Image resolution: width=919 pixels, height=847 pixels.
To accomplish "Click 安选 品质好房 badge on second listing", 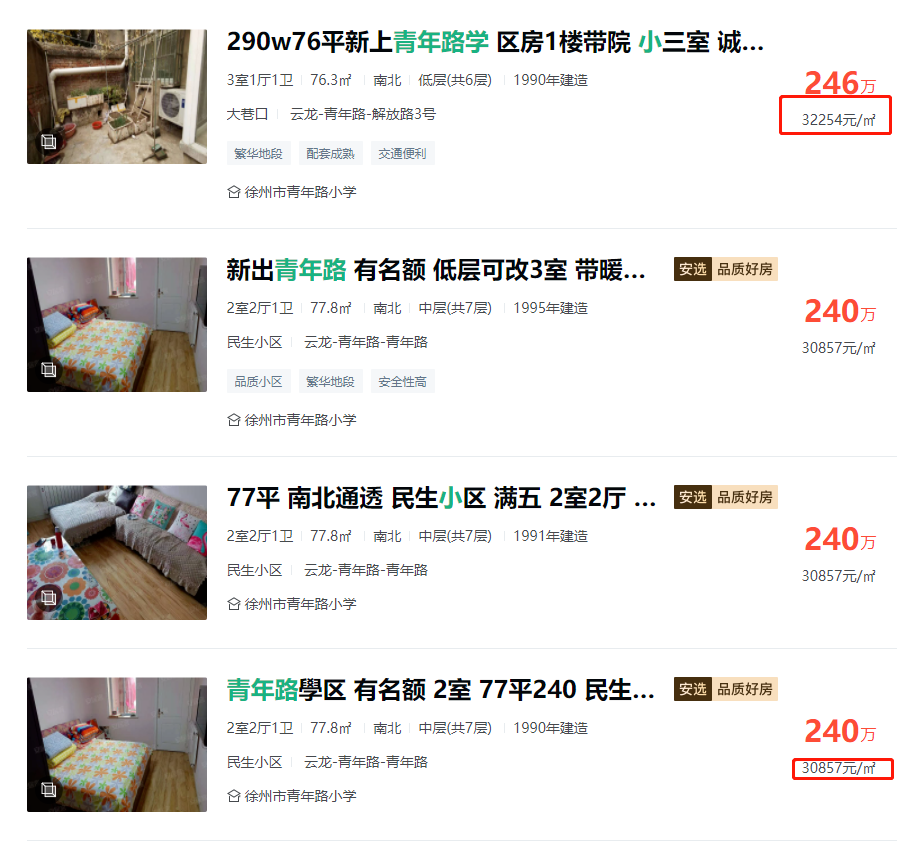I will (726, 269).
